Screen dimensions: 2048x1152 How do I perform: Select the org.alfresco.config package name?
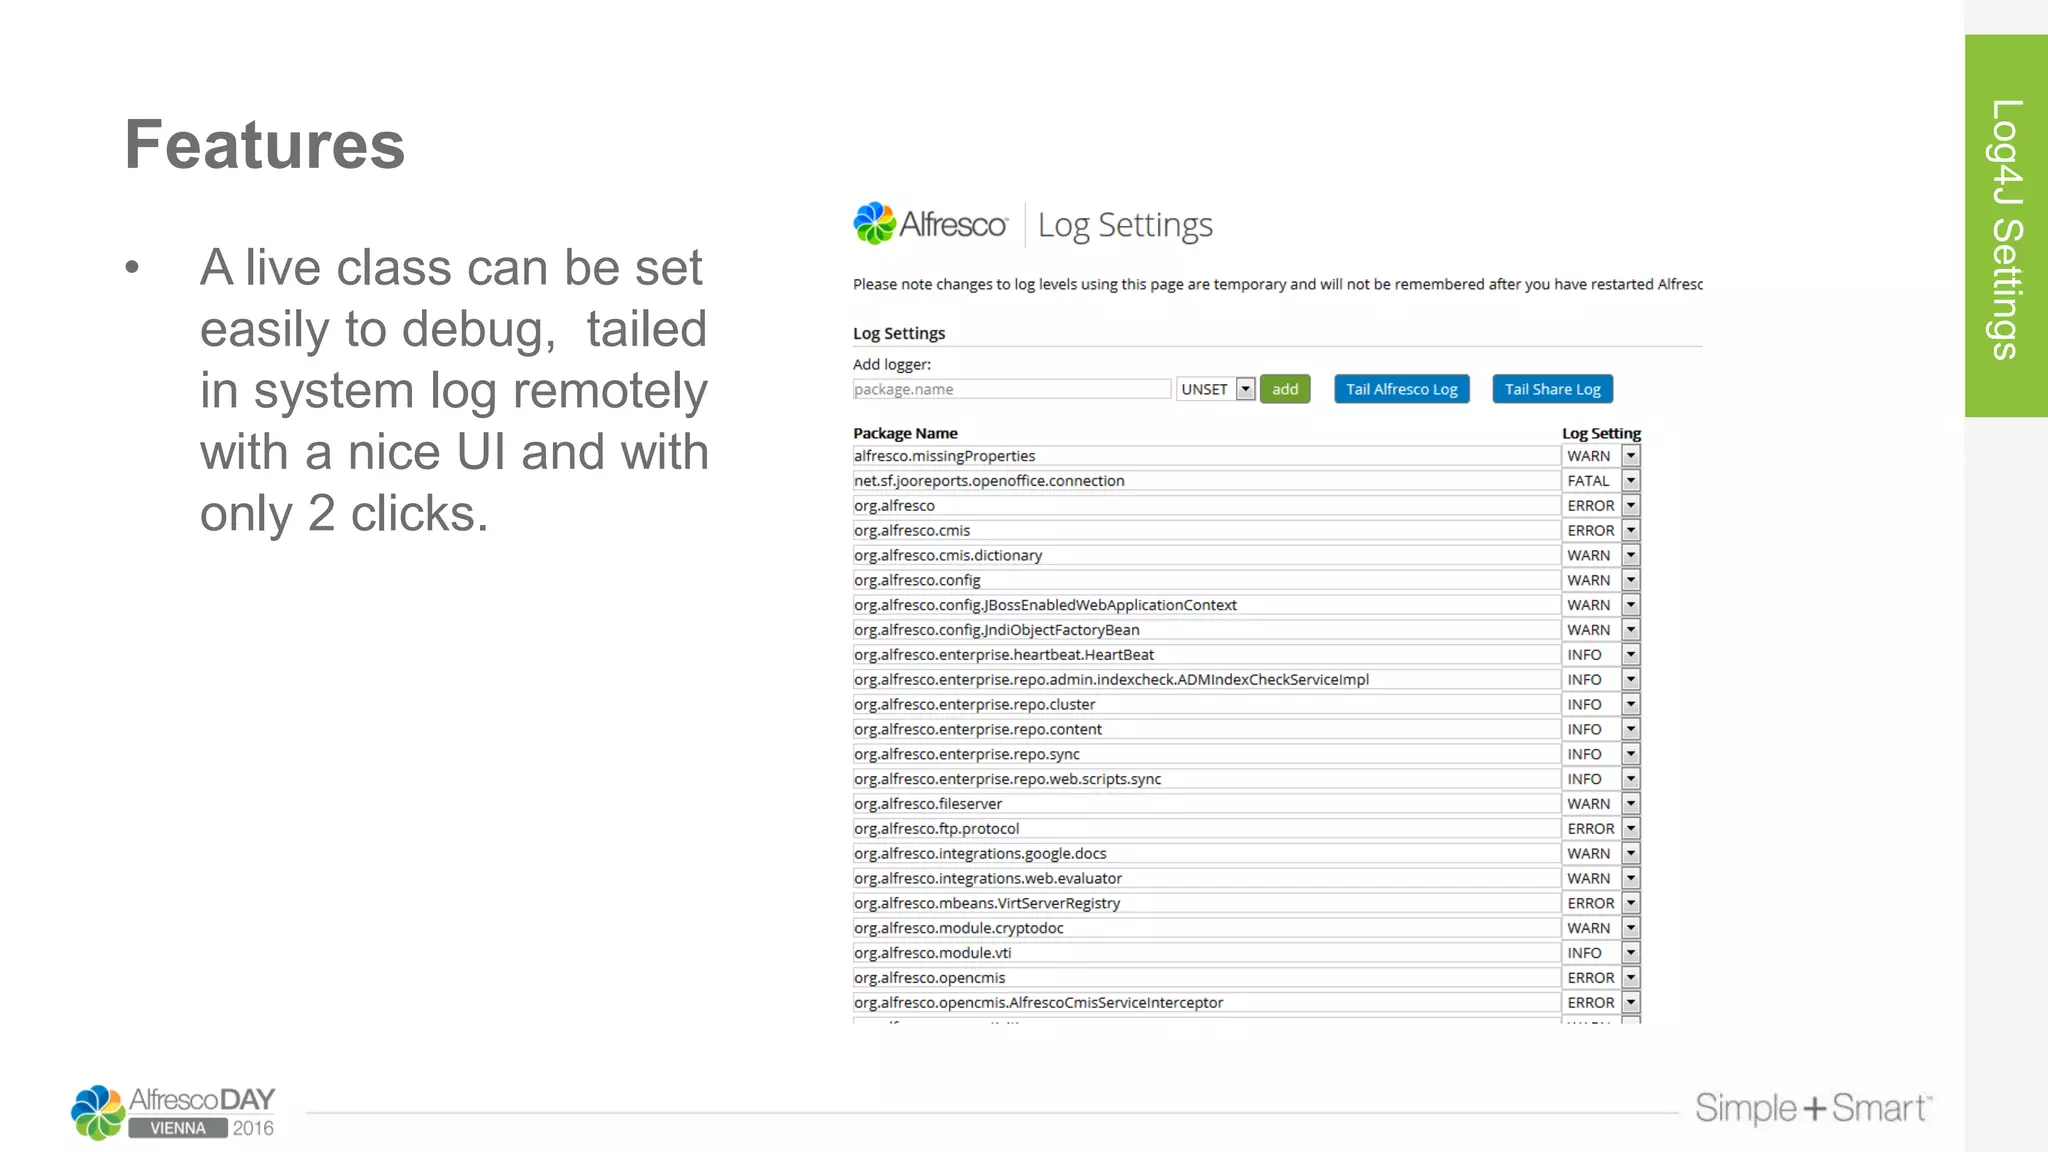click(x=1206, y=580)
